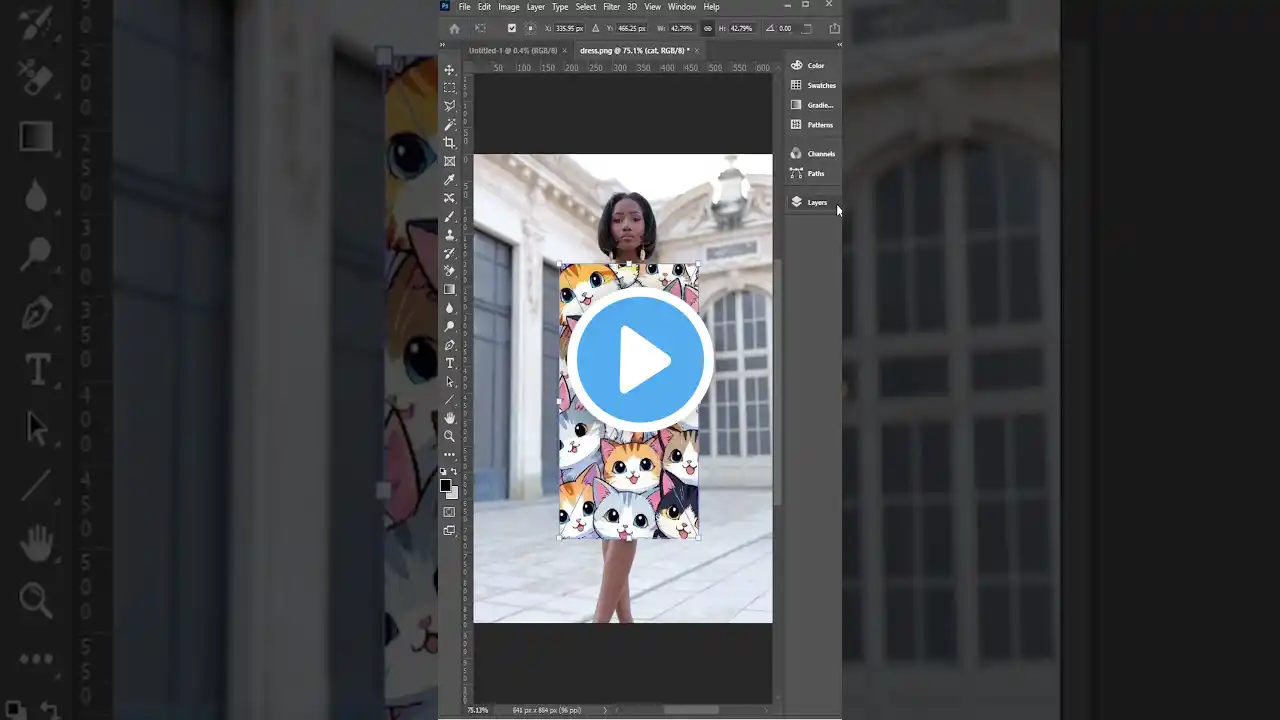Click the large blue play button

click(x=640, y=359)
